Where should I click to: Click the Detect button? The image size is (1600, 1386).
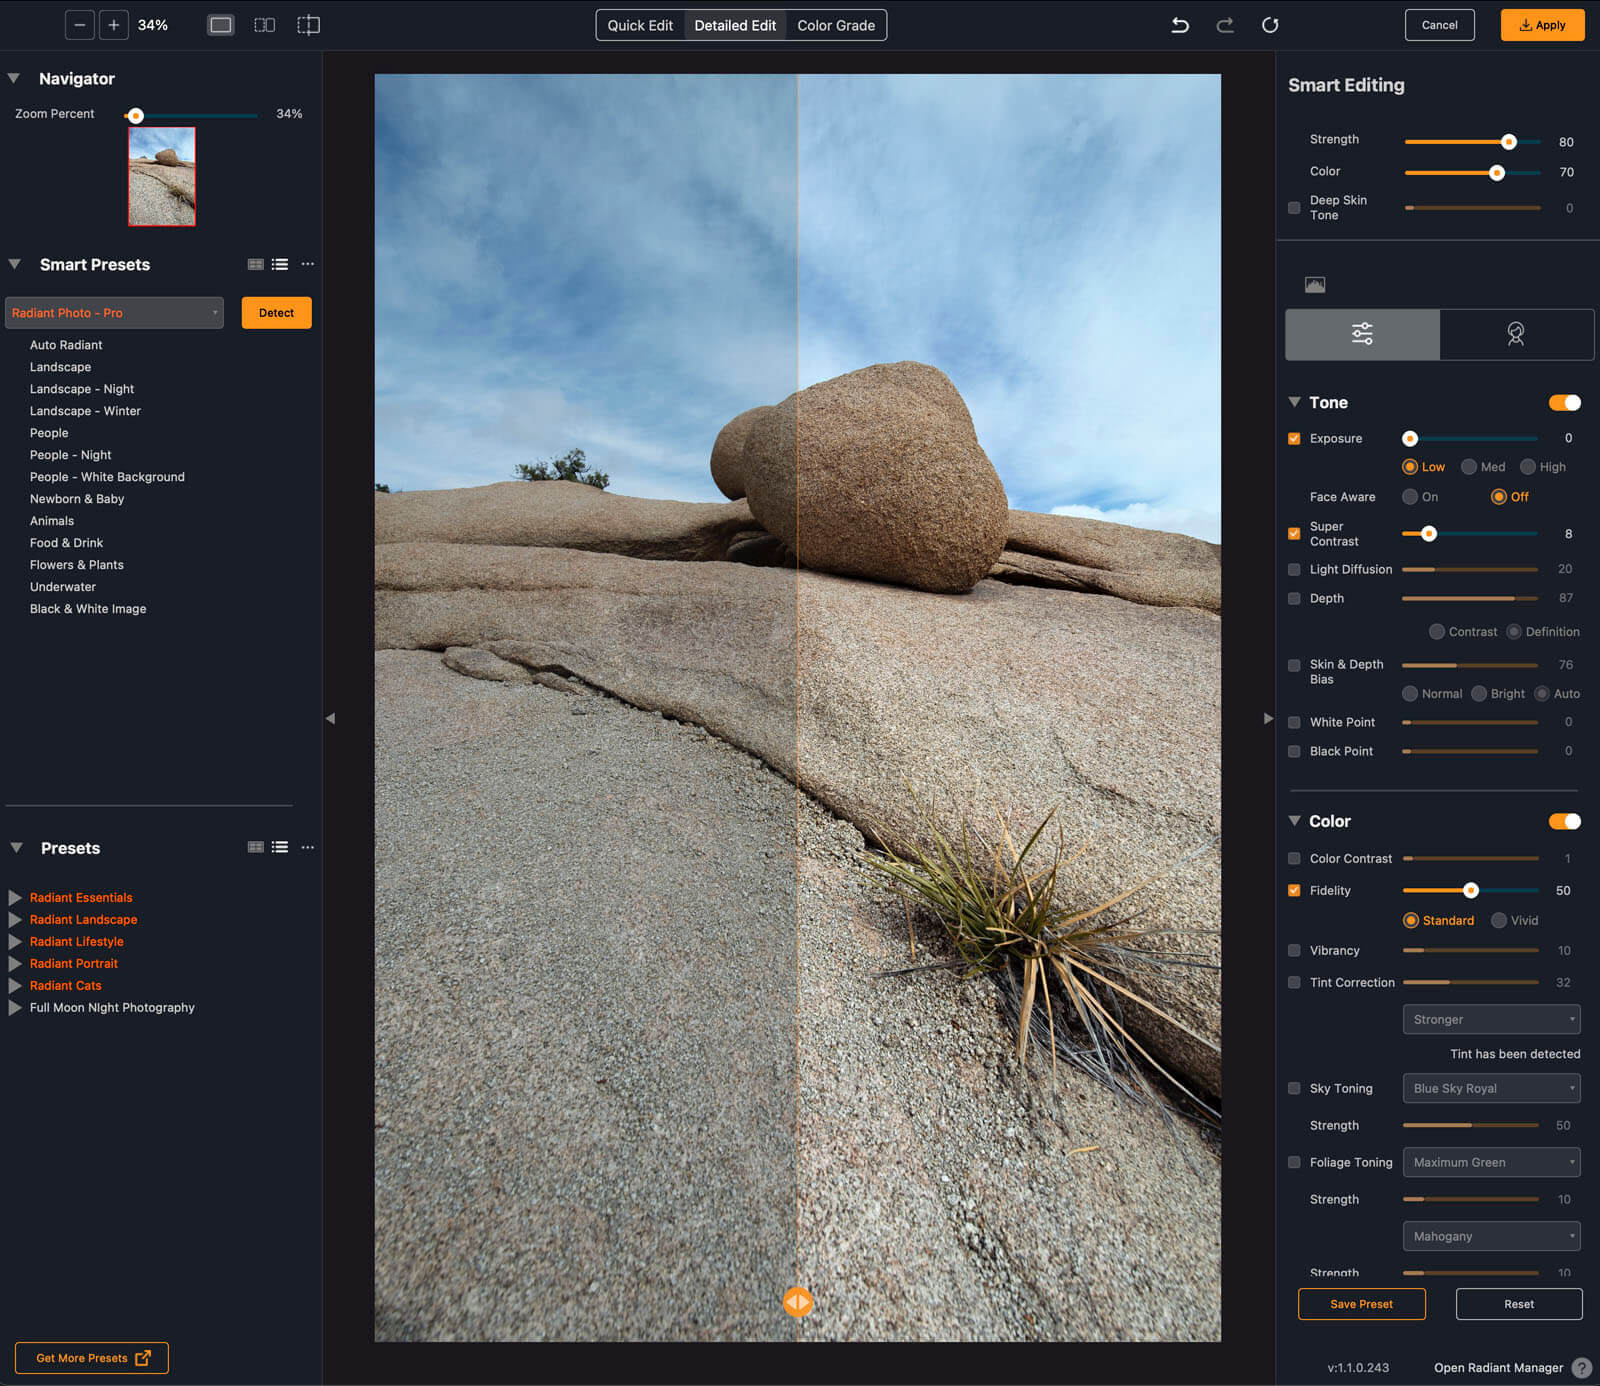[276, 313]
